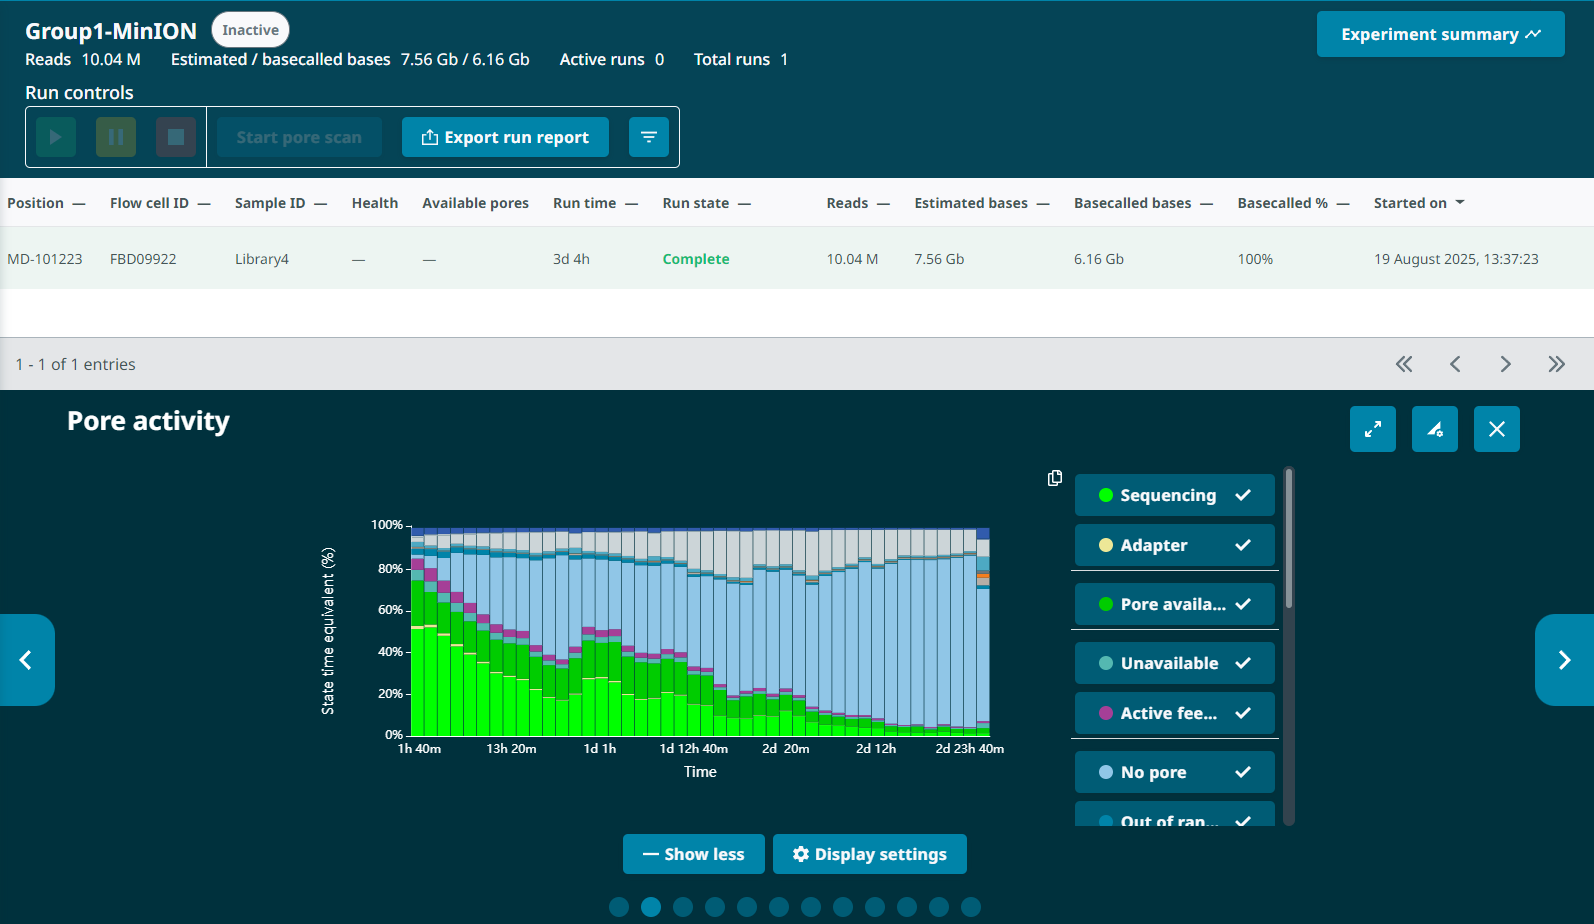Jump to the last page of entries
This screenshot has width=1594, height=924.
point(1556,364)
